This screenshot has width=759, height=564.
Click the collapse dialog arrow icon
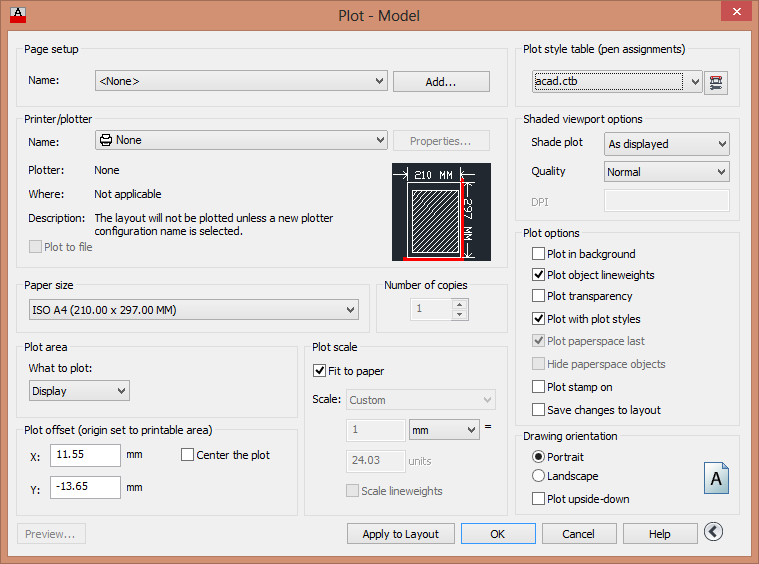pyautogui.click(x=713, y=532)
